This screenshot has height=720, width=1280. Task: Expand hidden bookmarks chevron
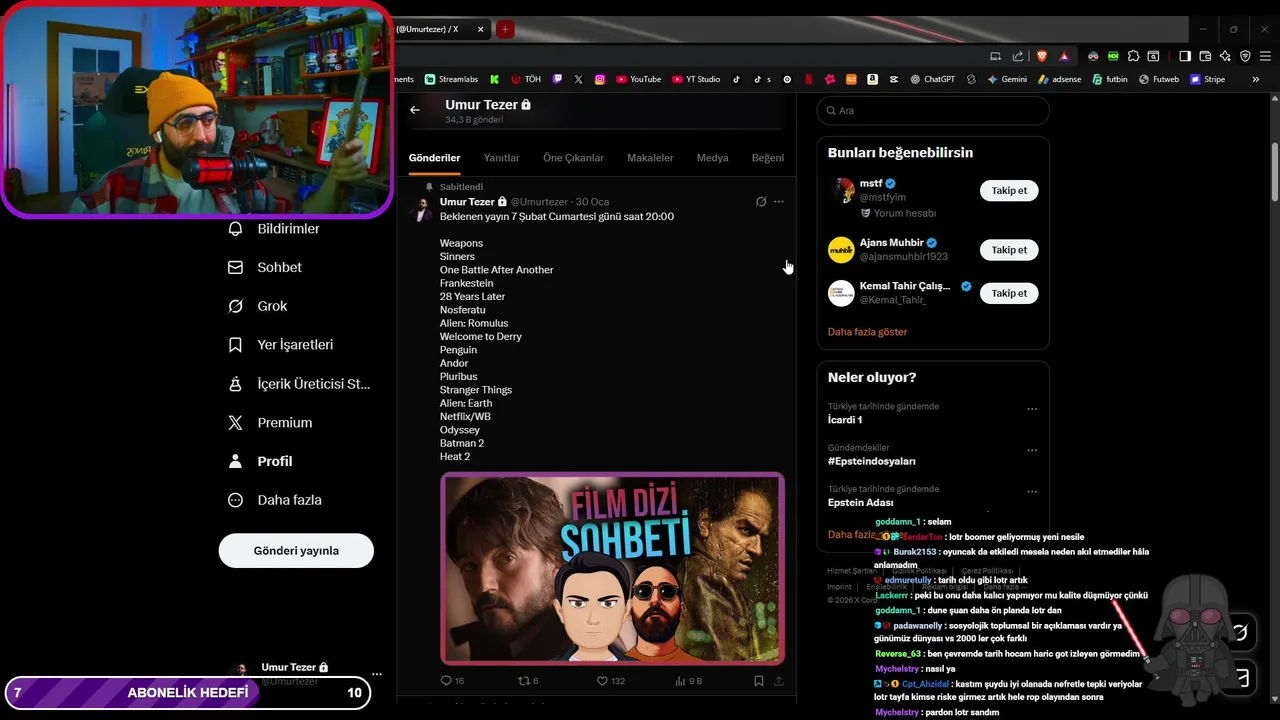click(x=1256, y=79)
